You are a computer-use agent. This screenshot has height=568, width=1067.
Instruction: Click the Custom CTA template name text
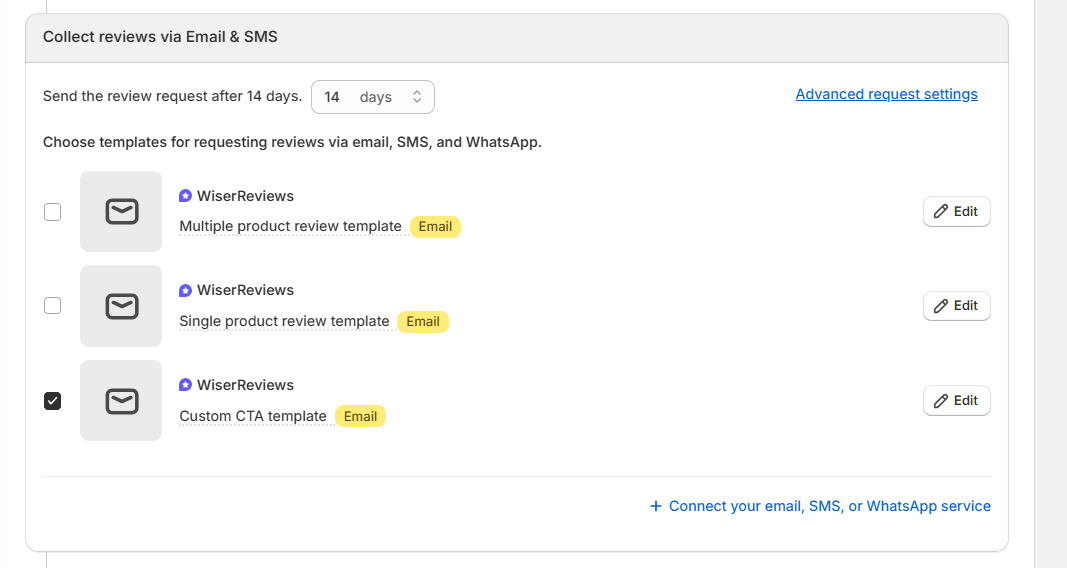coord(253,416)
